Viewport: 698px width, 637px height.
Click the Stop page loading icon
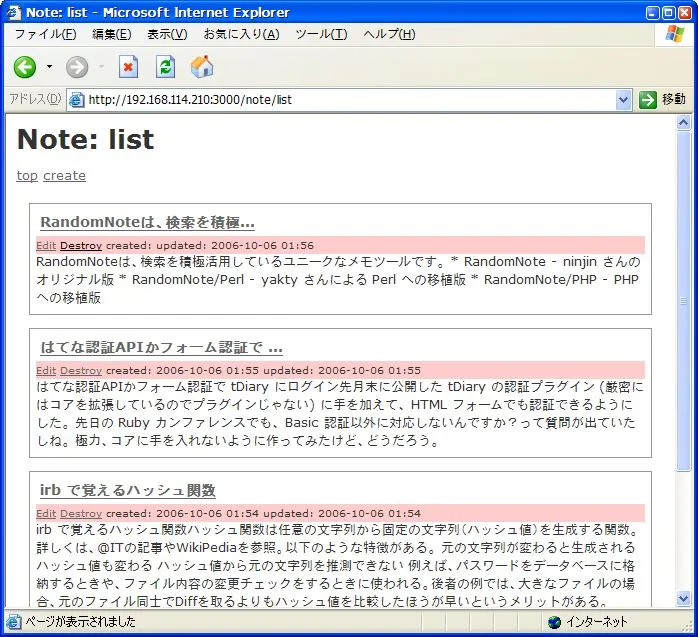pyautogui.click(x=128, y=67)
